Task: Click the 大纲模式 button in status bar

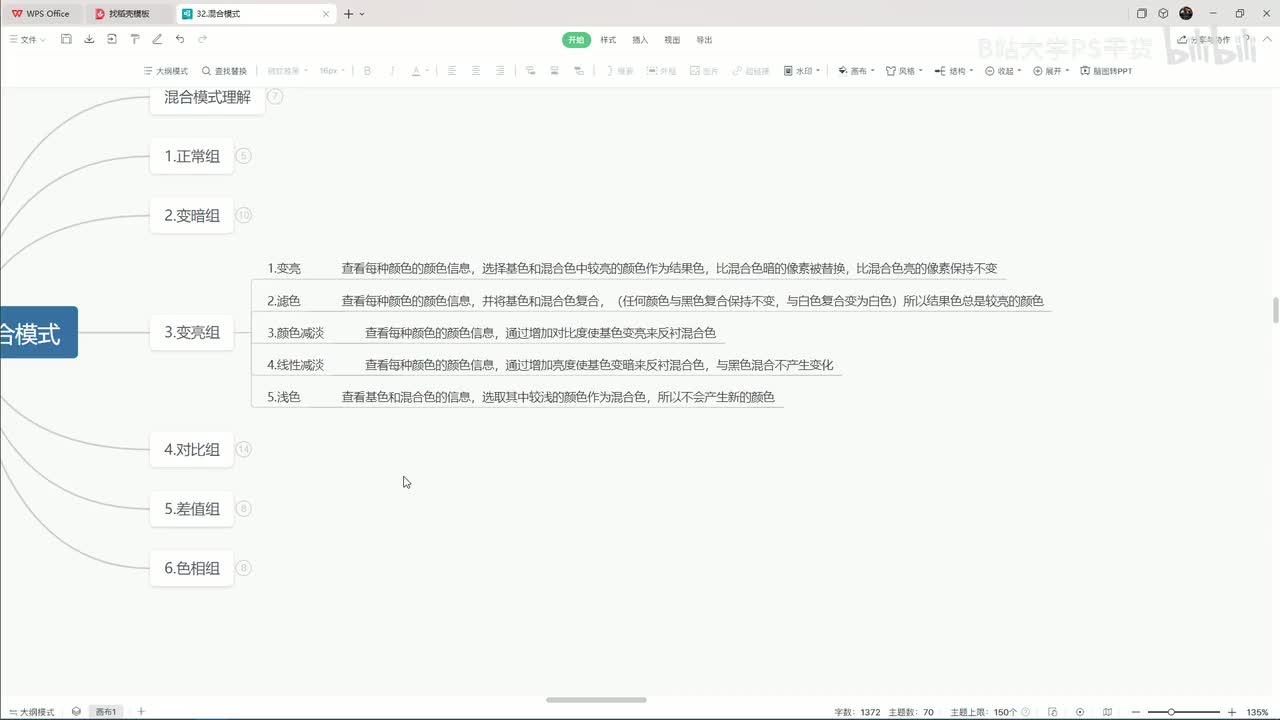Action: (x=31, y=712)
